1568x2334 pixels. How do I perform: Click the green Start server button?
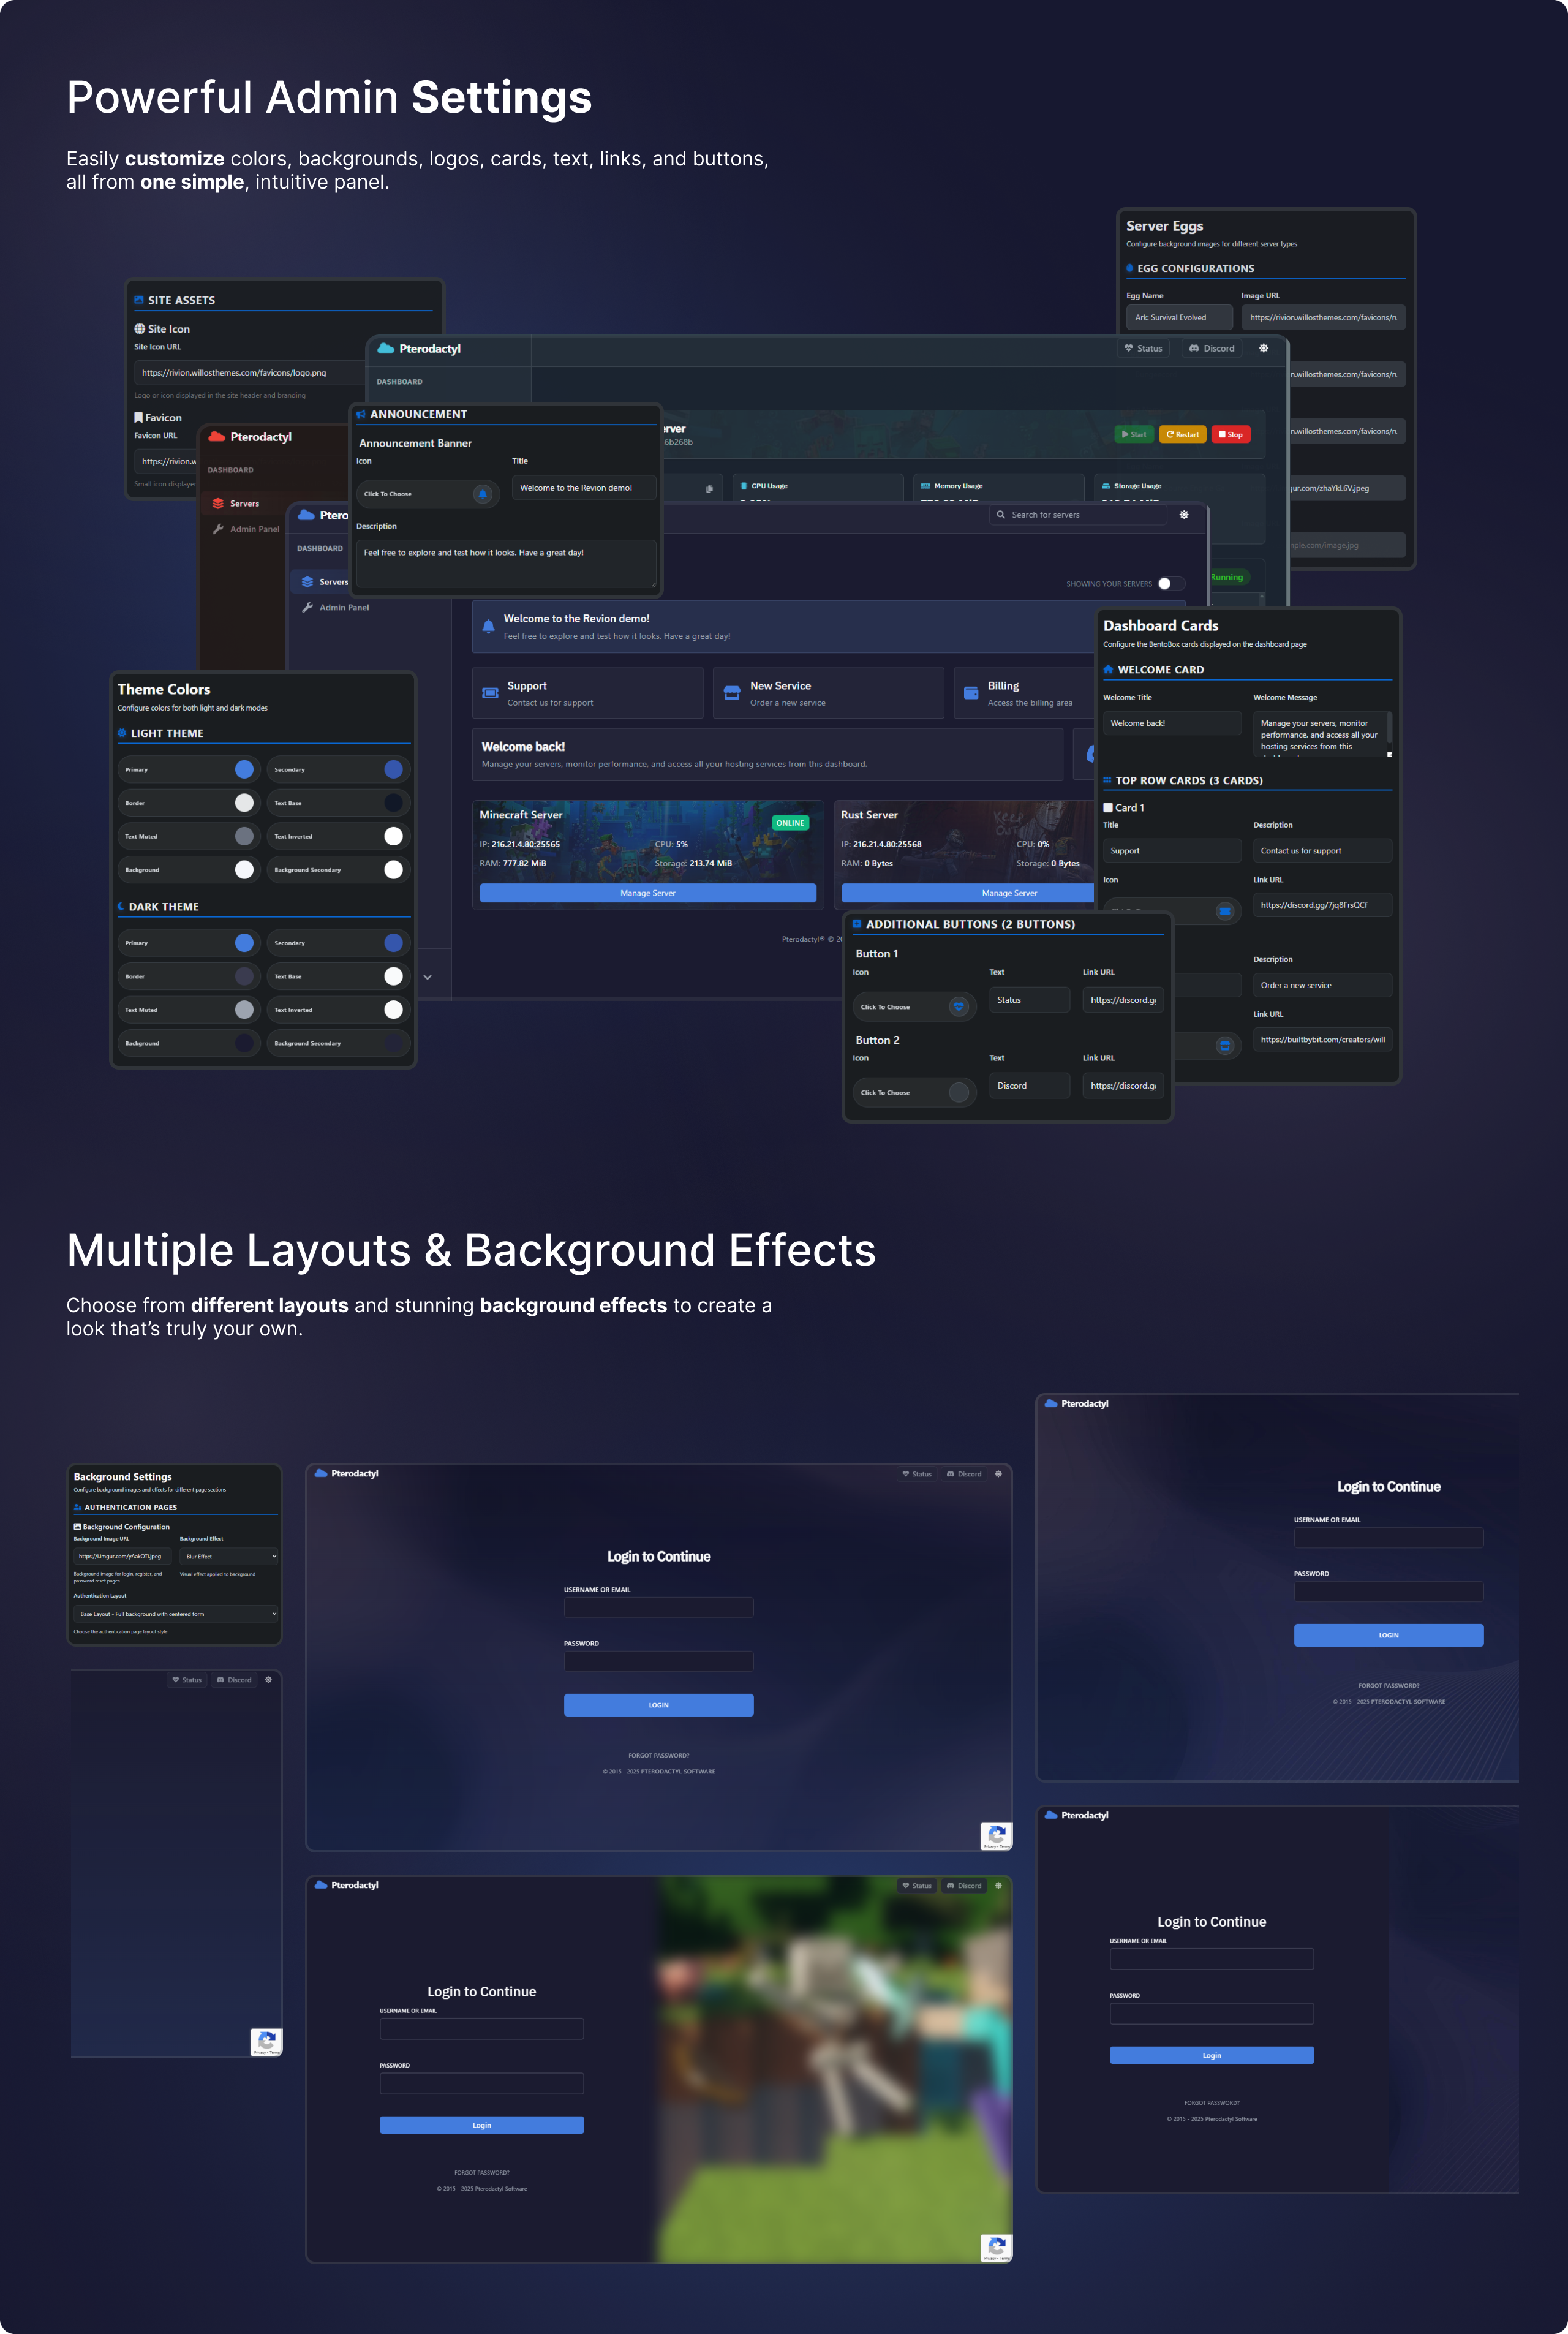tap(1134, 434)
